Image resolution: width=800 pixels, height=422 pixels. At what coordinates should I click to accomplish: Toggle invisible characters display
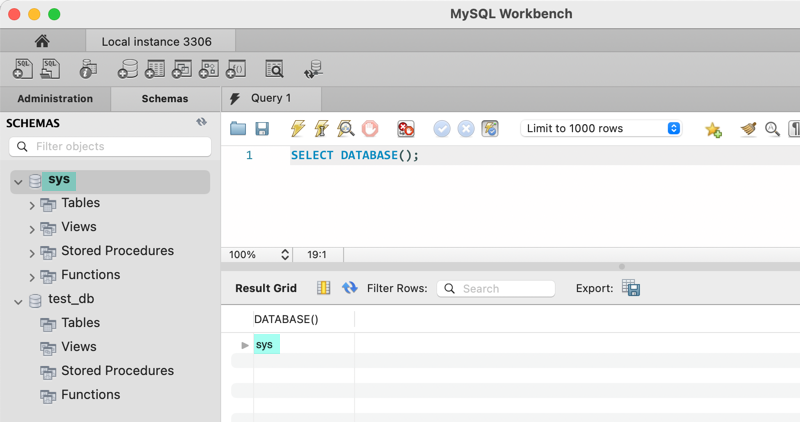click(x=794, y=129)
